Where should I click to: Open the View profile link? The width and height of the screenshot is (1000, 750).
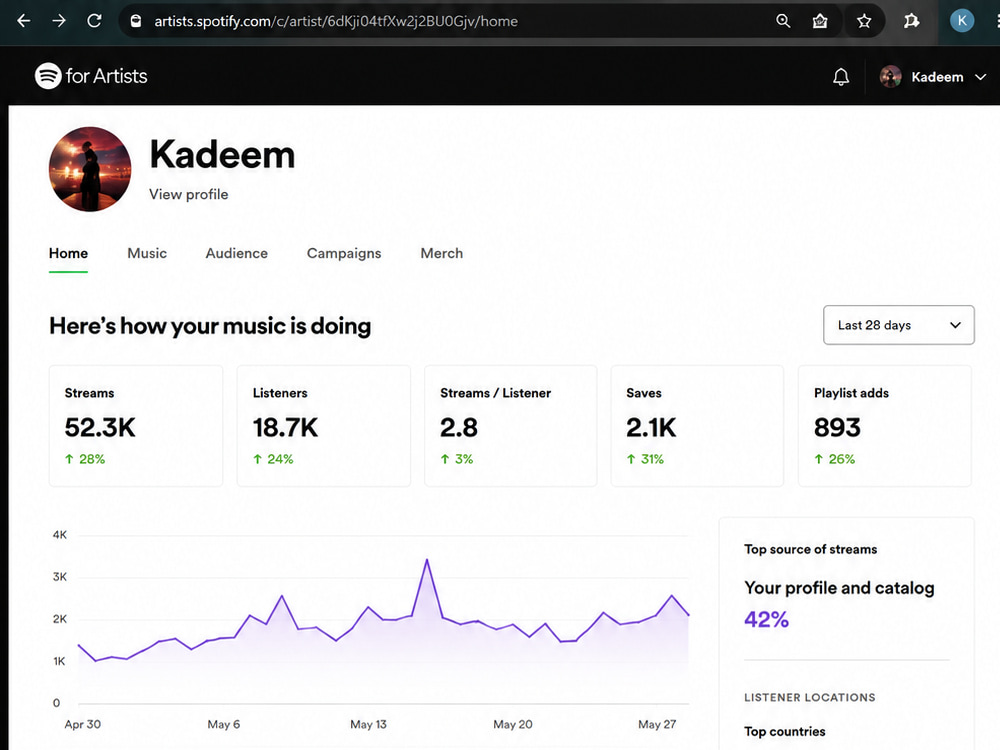tap(189, 195)
